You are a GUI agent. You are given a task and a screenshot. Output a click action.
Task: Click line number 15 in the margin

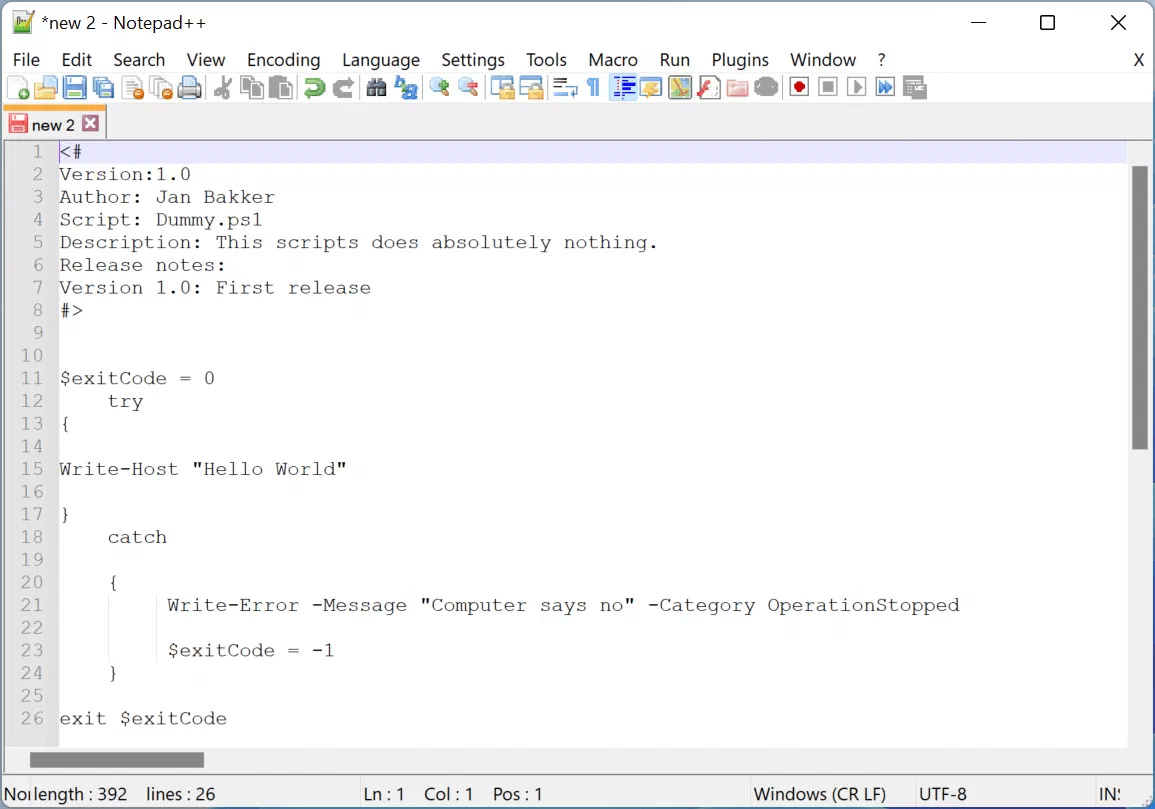point(32,469)
